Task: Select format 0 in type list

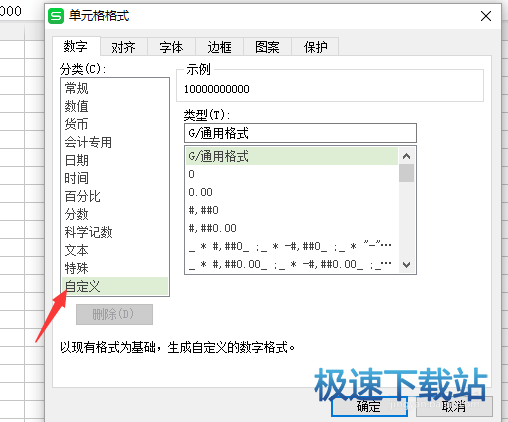Action: [292, 174]
